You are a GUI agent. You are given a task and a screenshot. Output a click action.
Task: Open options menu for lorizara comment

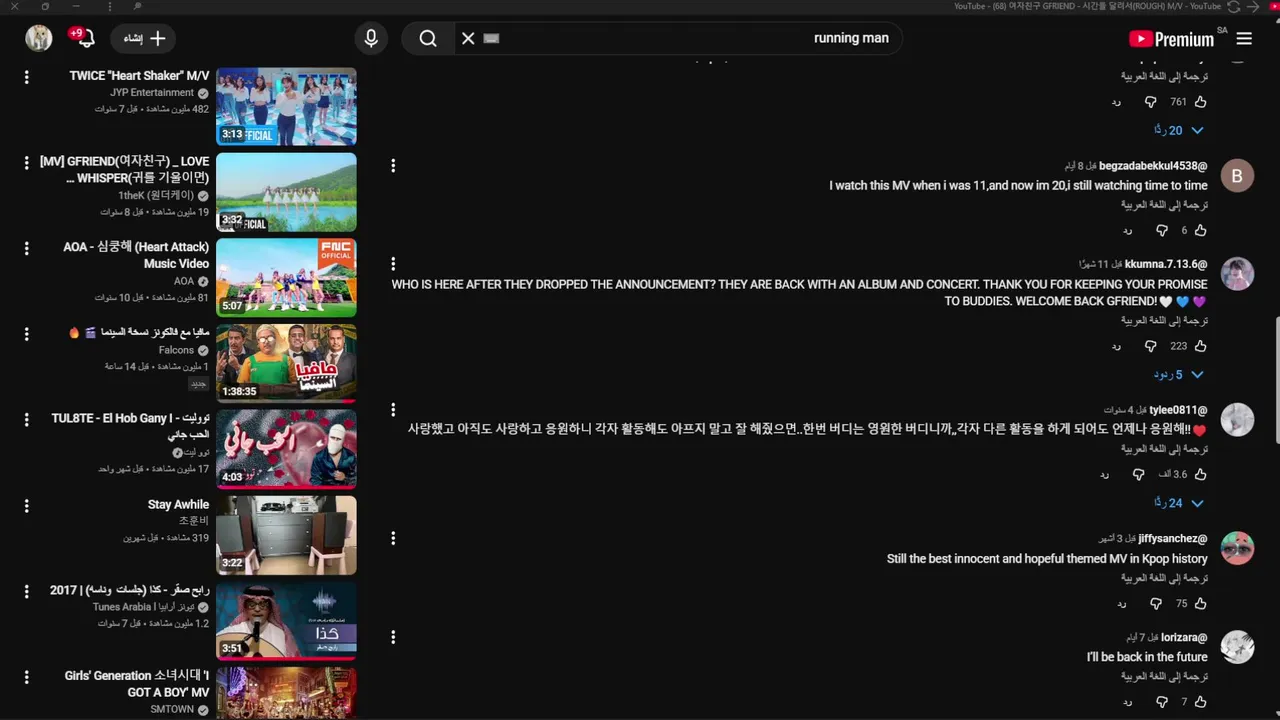pos(393,637)
